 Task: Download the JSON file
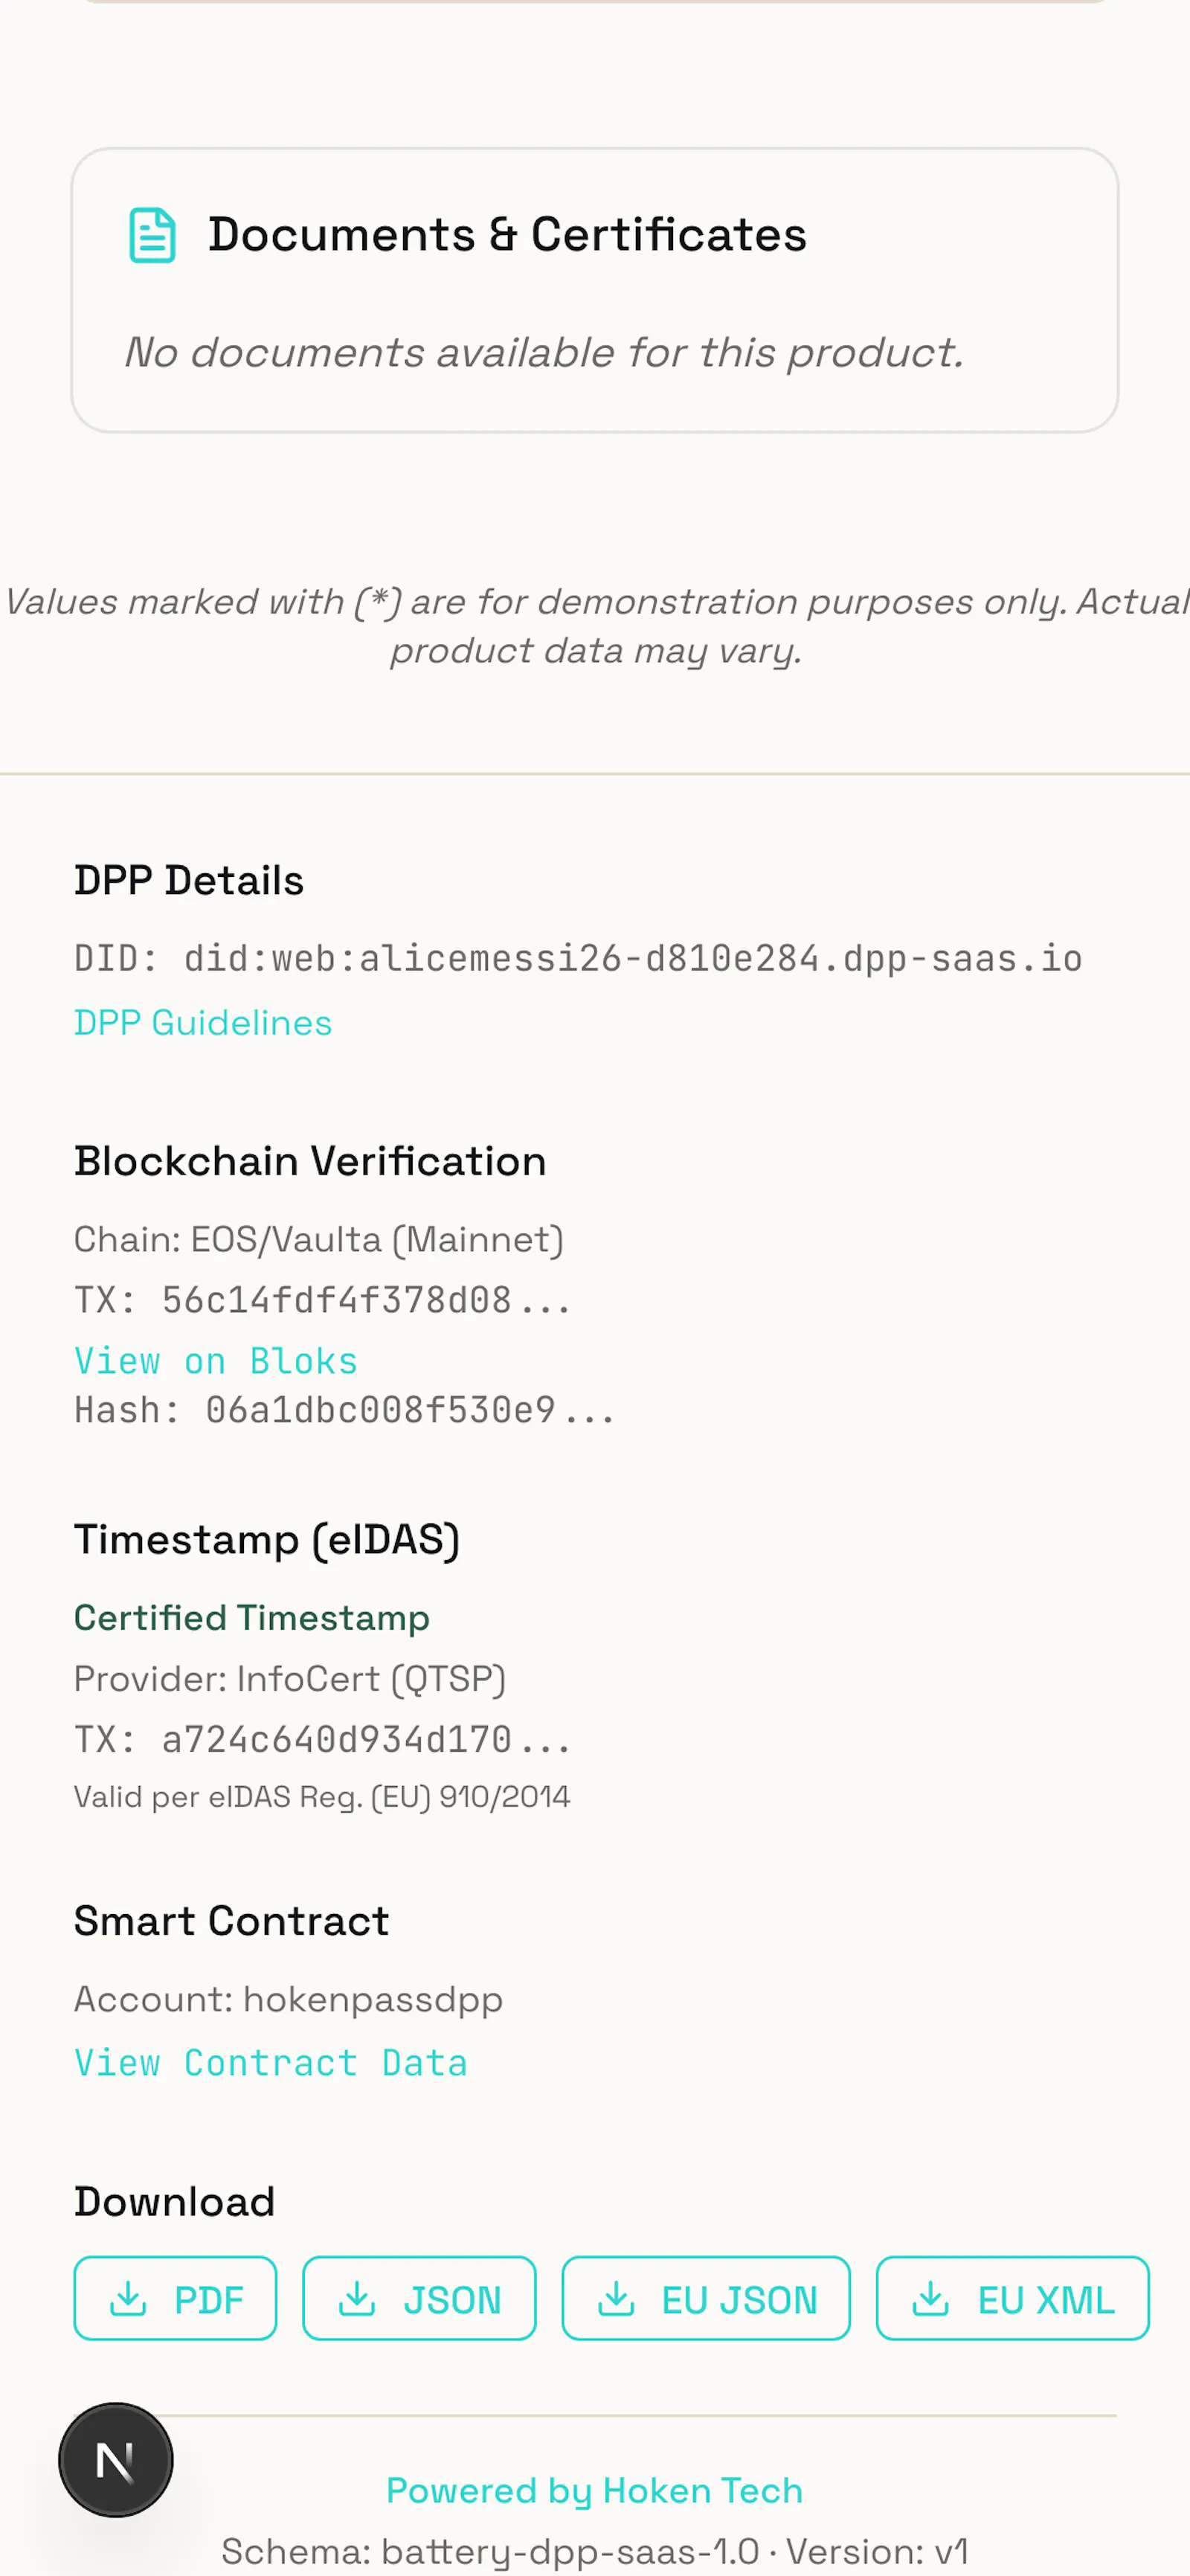pos(419,2299)
